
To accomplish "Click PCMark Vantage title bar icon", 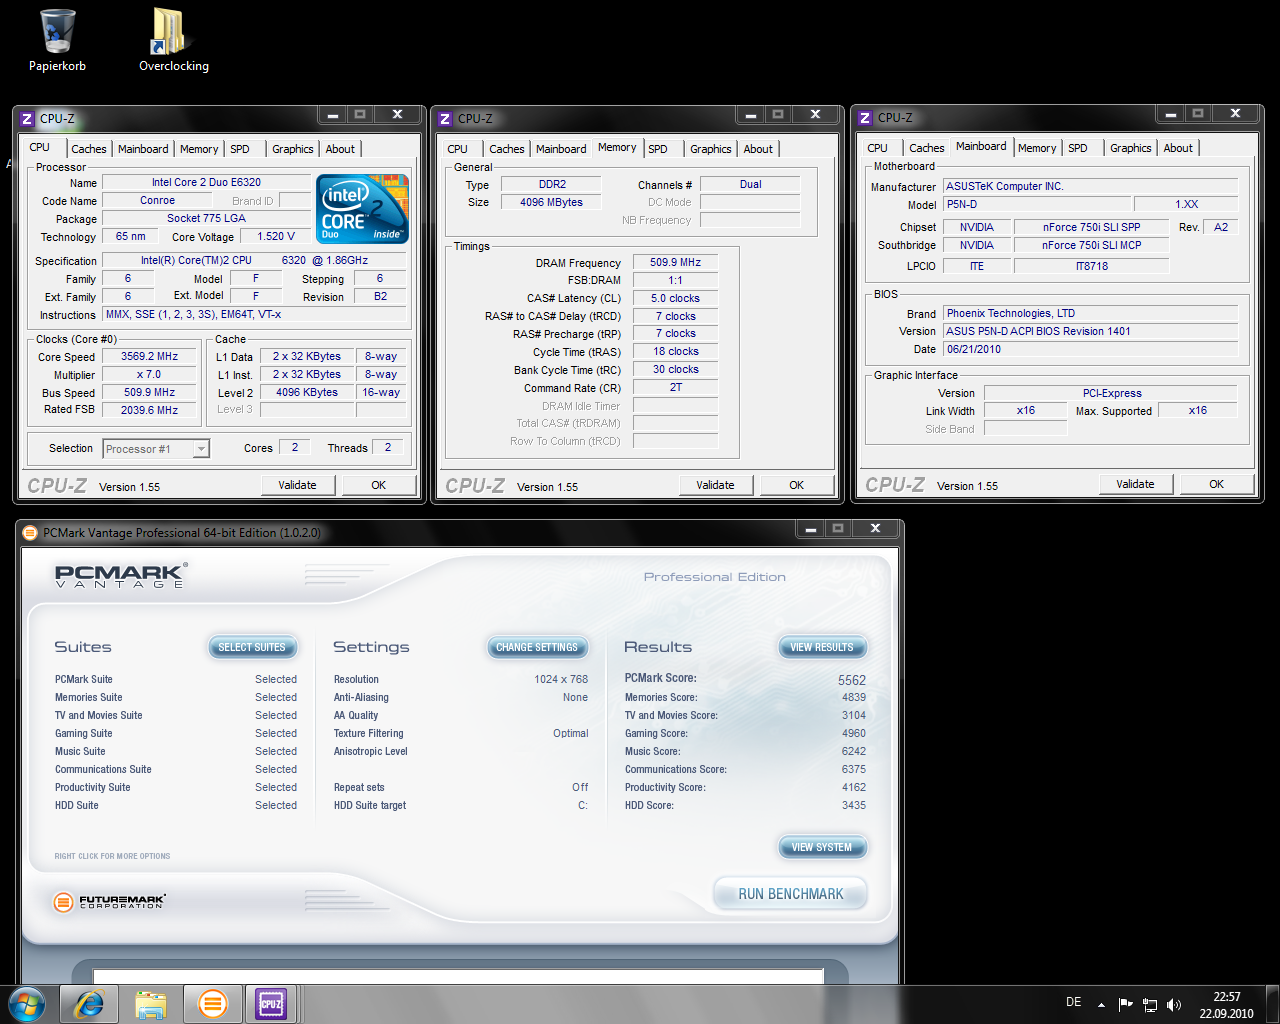I will (x=30, y=533).
